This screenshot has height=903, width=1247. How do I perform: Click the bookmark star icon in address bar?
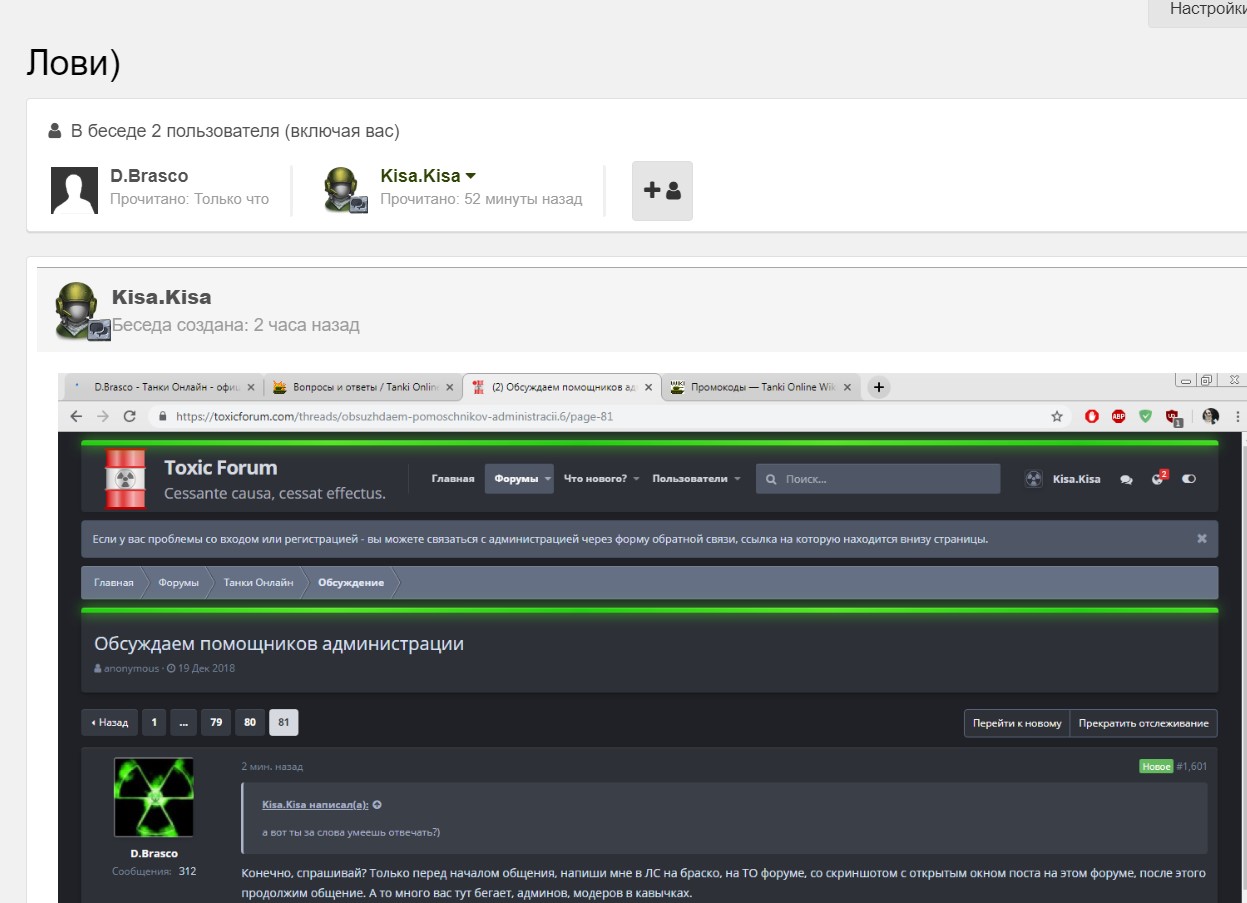pyautogui.click(x=1056, y=416)
